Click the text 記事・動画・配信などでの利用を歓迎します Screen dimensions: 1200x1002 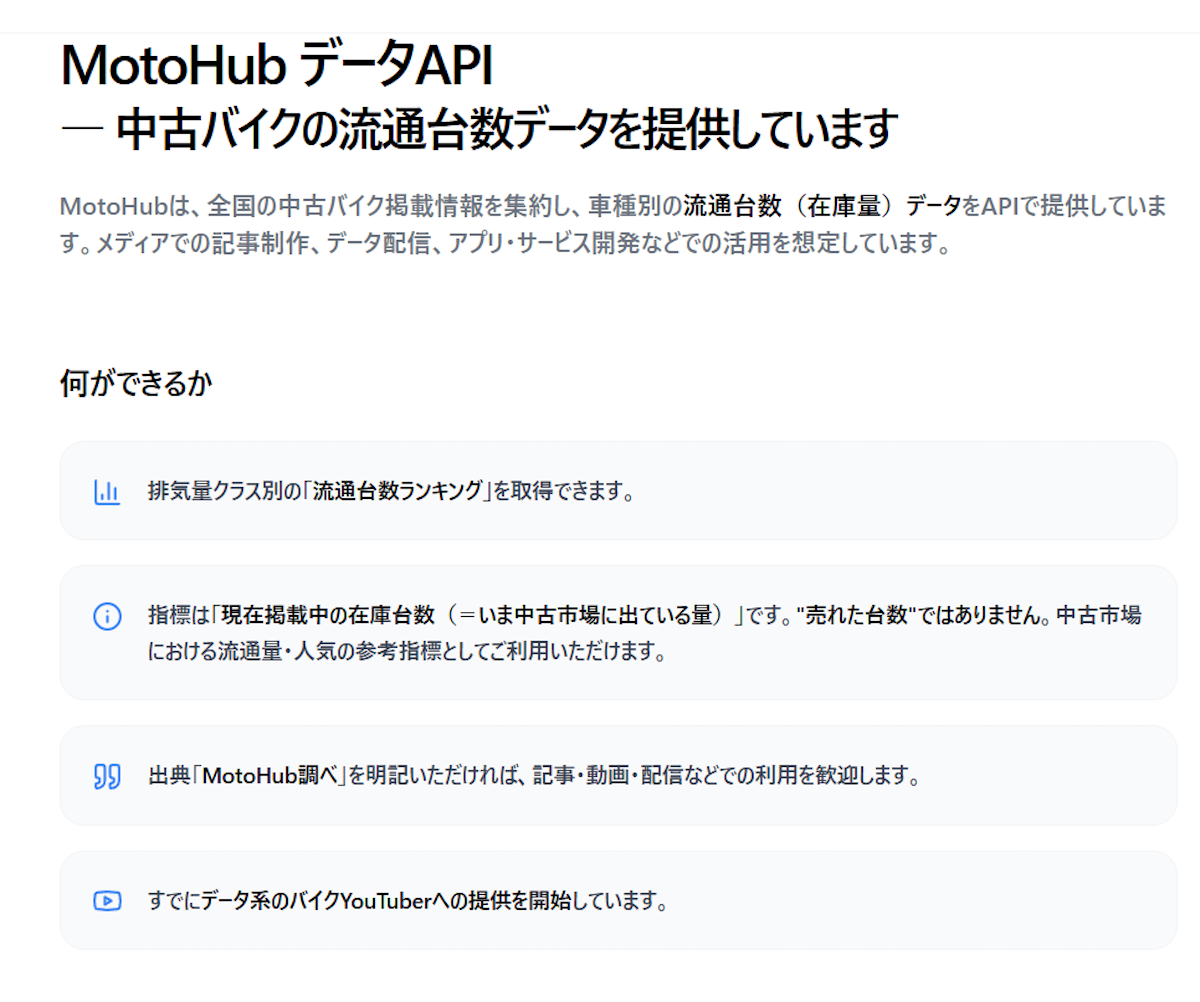click(725, 776)
